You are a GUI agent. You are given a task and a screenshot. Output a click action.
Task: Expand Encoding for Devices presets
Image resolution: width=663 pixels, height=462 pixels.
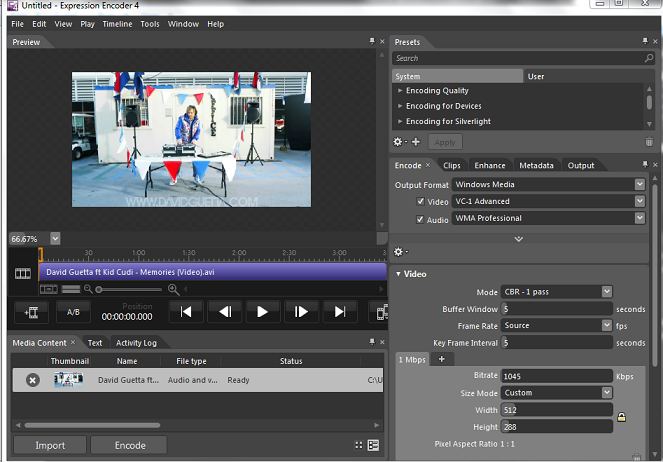[x=400, y=106]
